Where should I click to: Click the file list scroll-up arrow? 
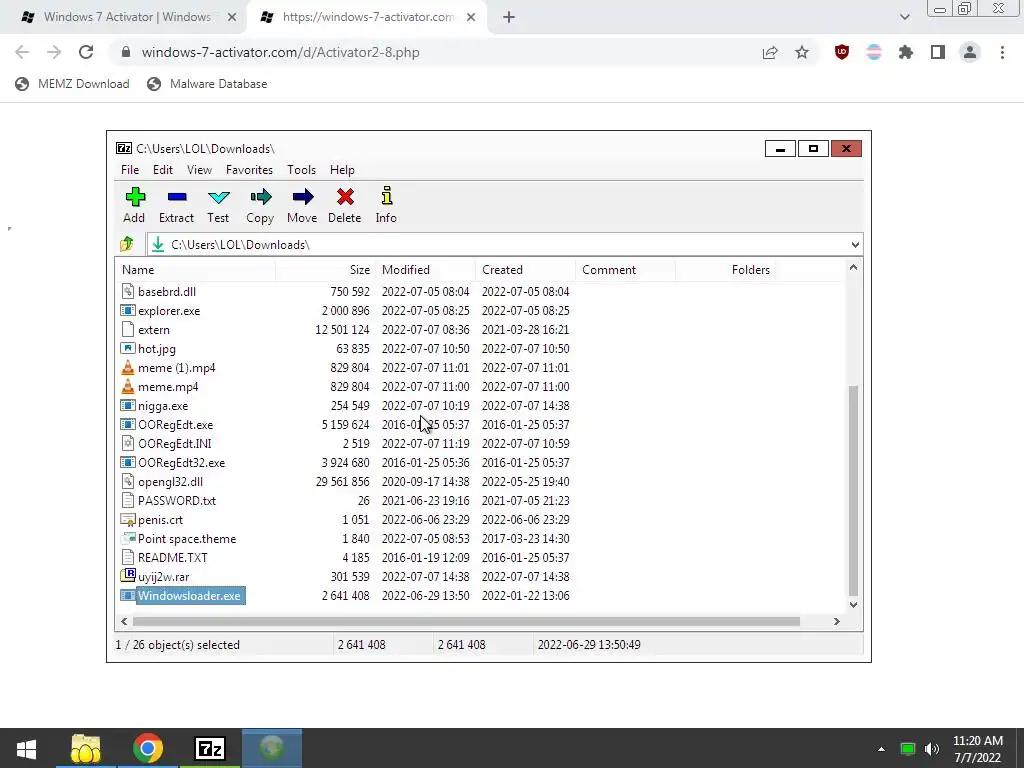(853, 267)
